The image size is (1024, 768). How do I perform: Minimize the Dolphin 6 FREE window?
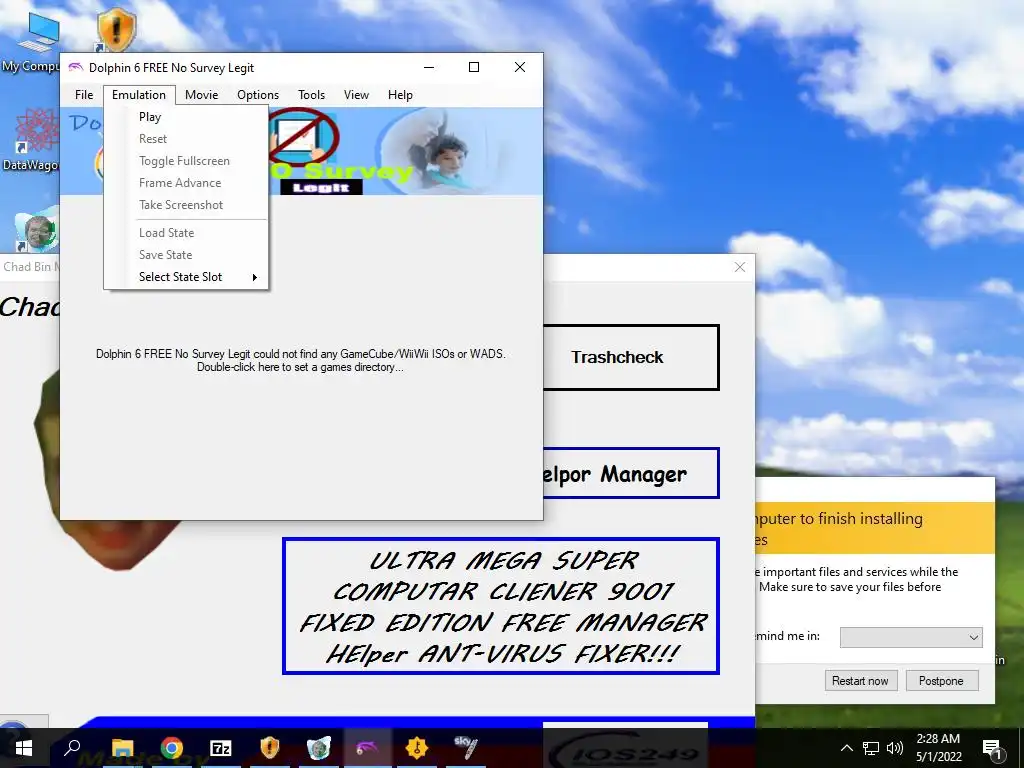pyautogui.click(x=429, y=67)
